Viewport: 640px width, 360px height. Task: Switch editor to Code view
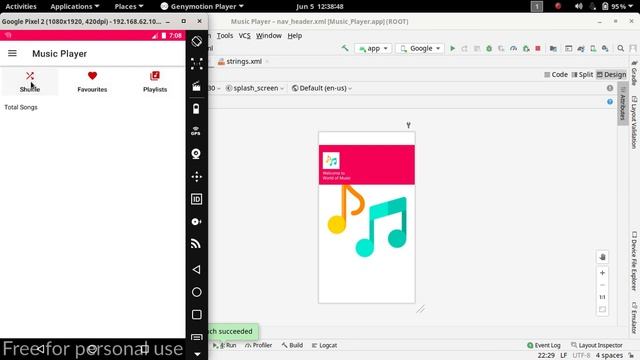556,74
